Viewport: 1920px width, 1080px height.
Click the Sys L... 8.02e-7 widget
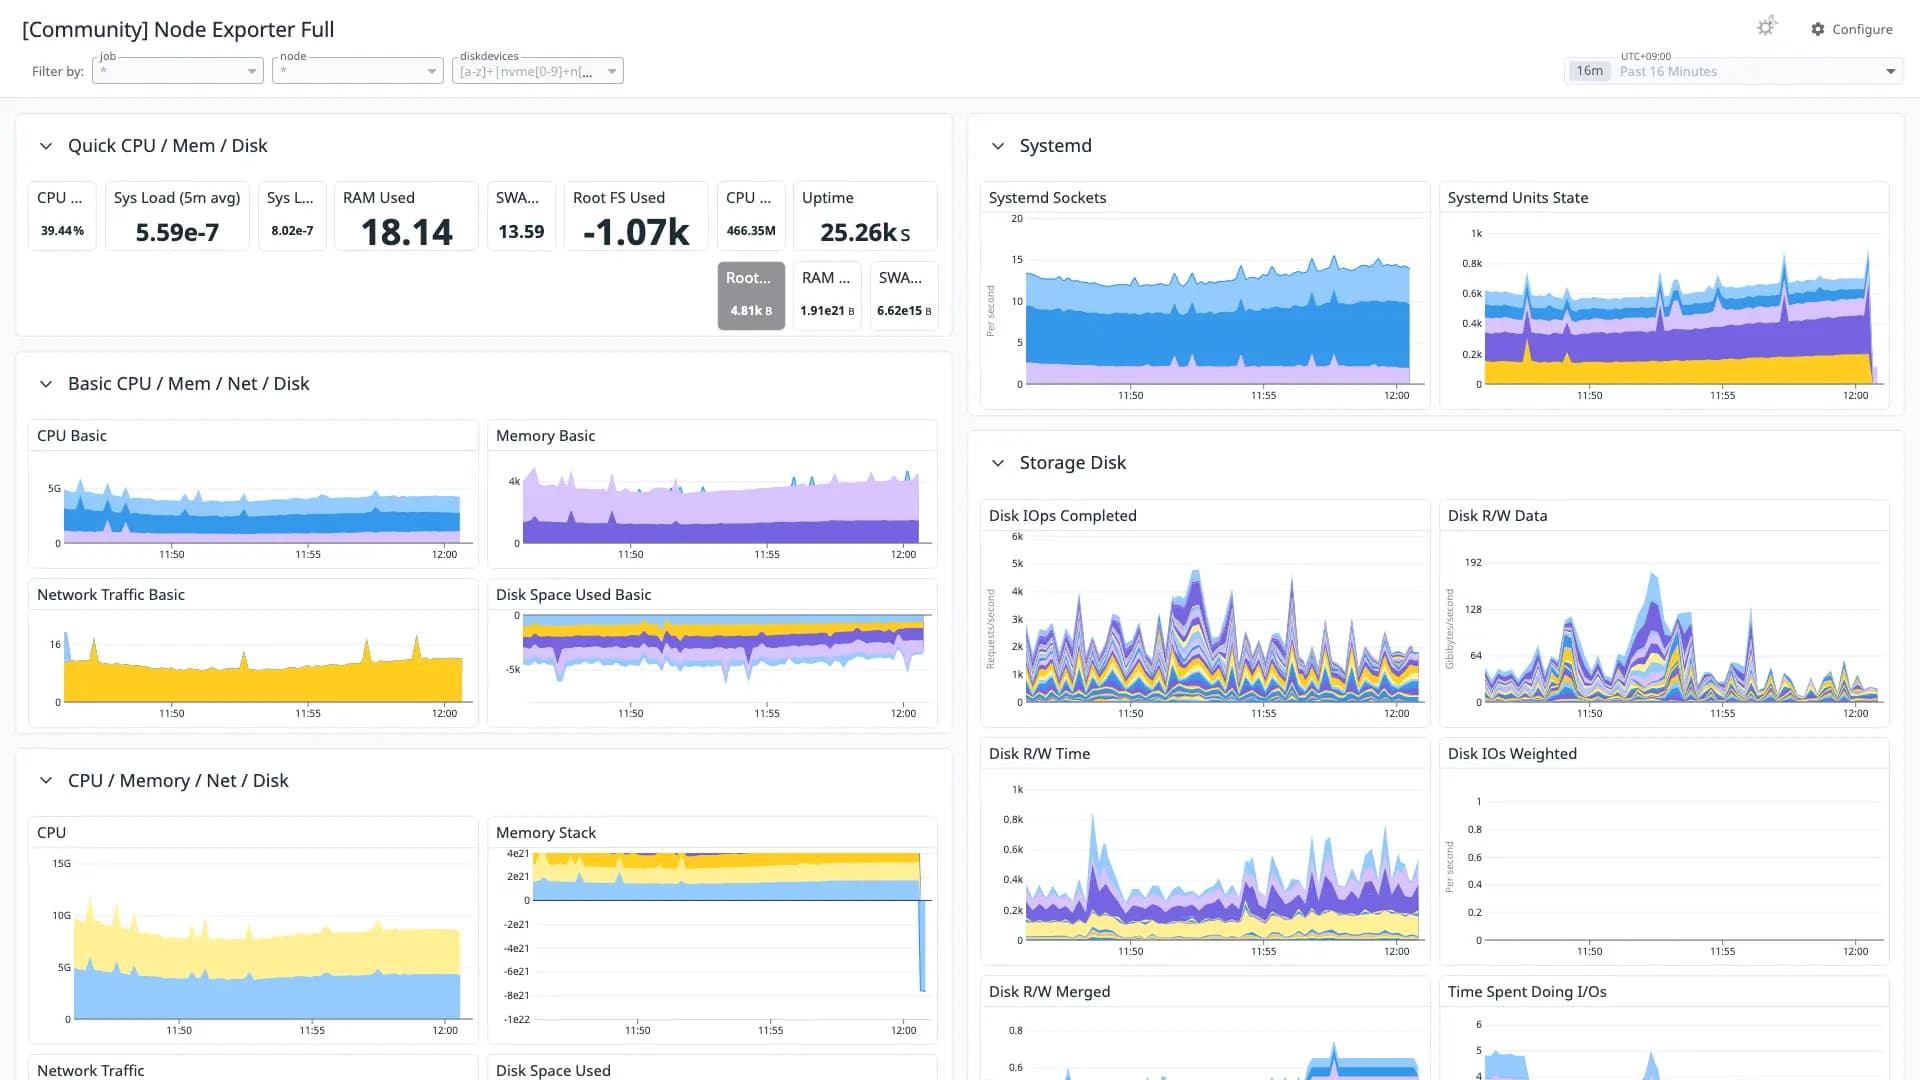(x=292, y=216)
